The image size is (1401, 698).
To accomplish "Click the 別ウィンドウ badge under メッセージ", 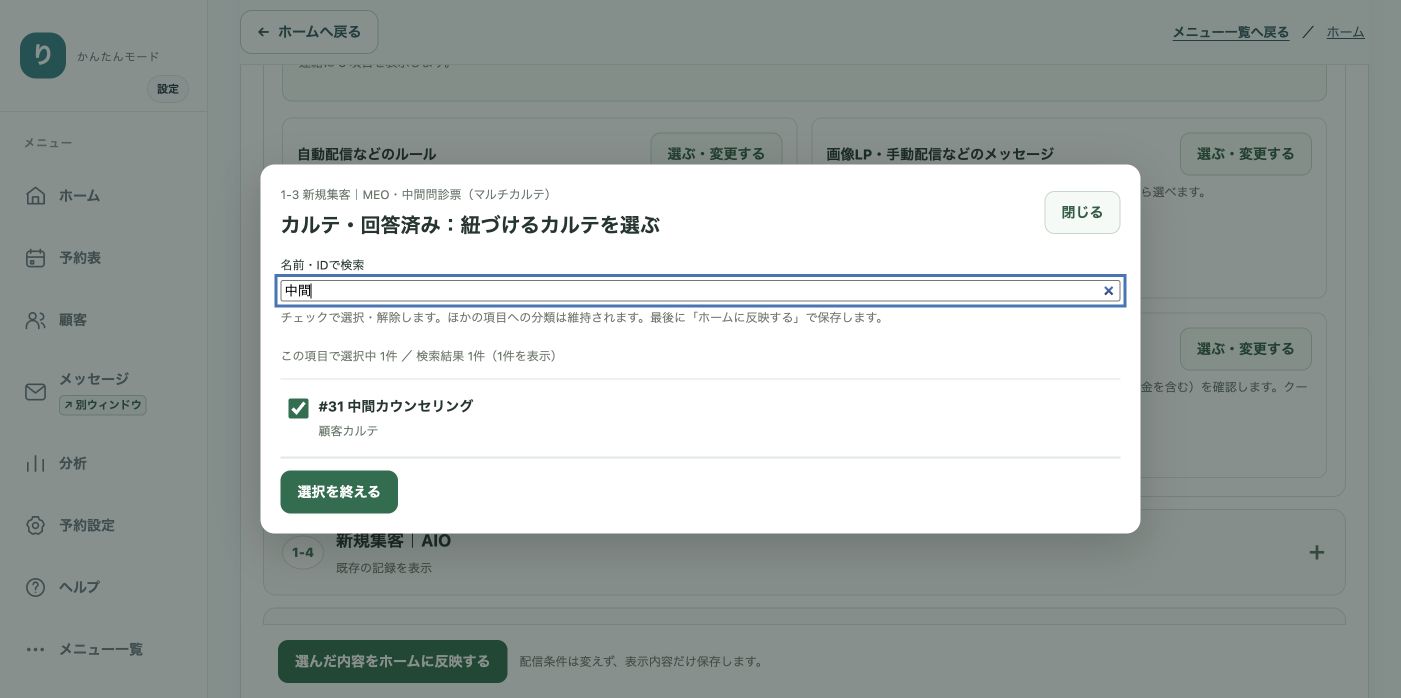I will point(103,405).
